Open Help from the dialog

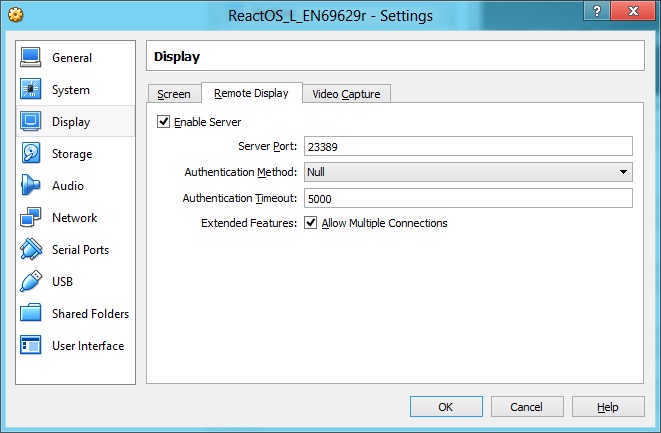[608, 407]
